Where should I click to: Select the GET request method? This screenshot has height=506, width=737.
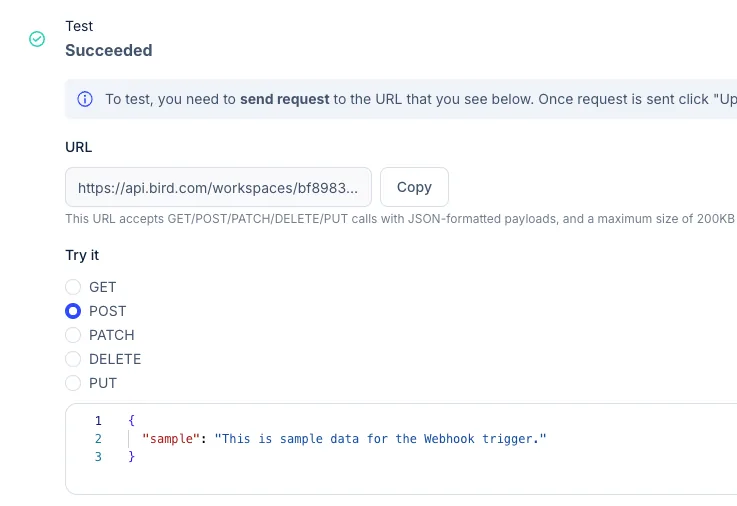point(73,287)
